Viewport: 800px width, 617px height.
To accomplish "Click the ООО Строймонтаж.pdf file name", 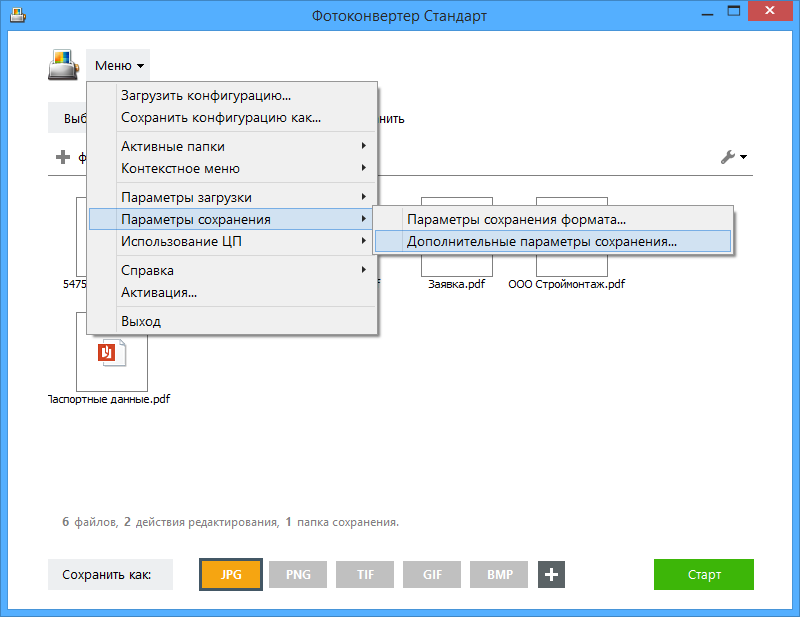I will (x=566, y=284).
